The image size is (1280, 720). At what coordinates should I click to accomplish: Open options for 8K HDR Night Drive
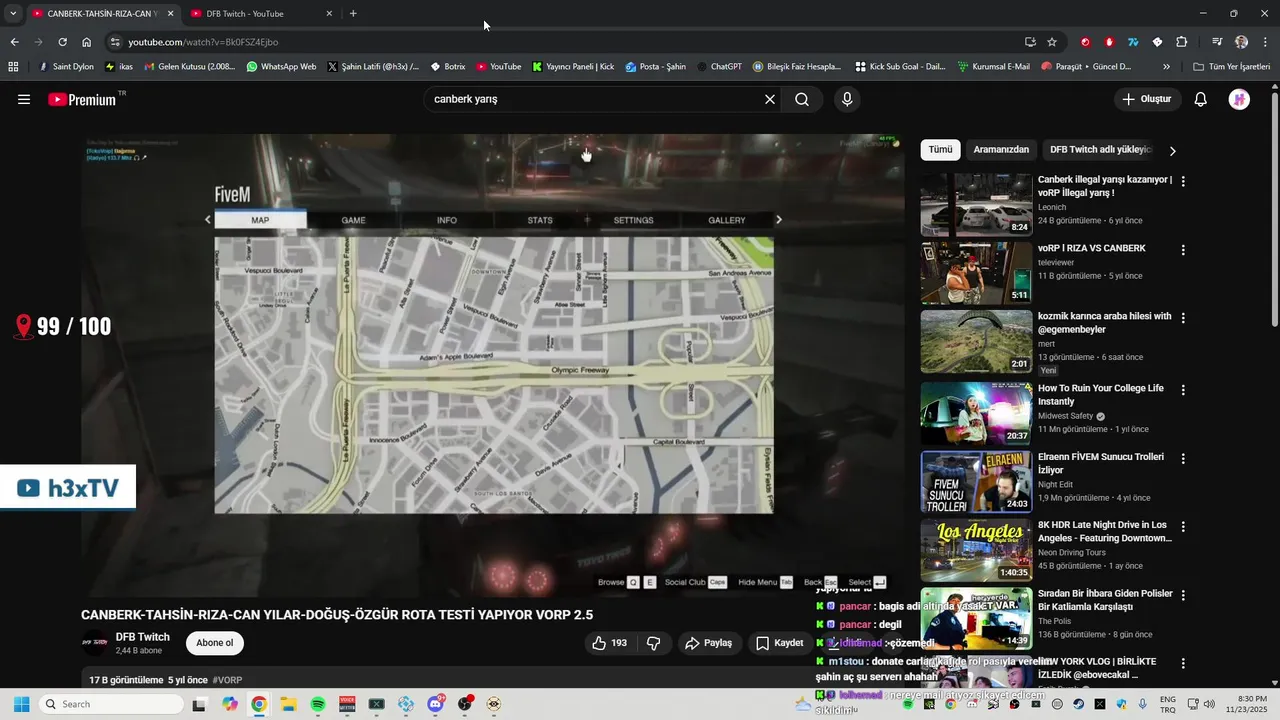[1183, 527]
